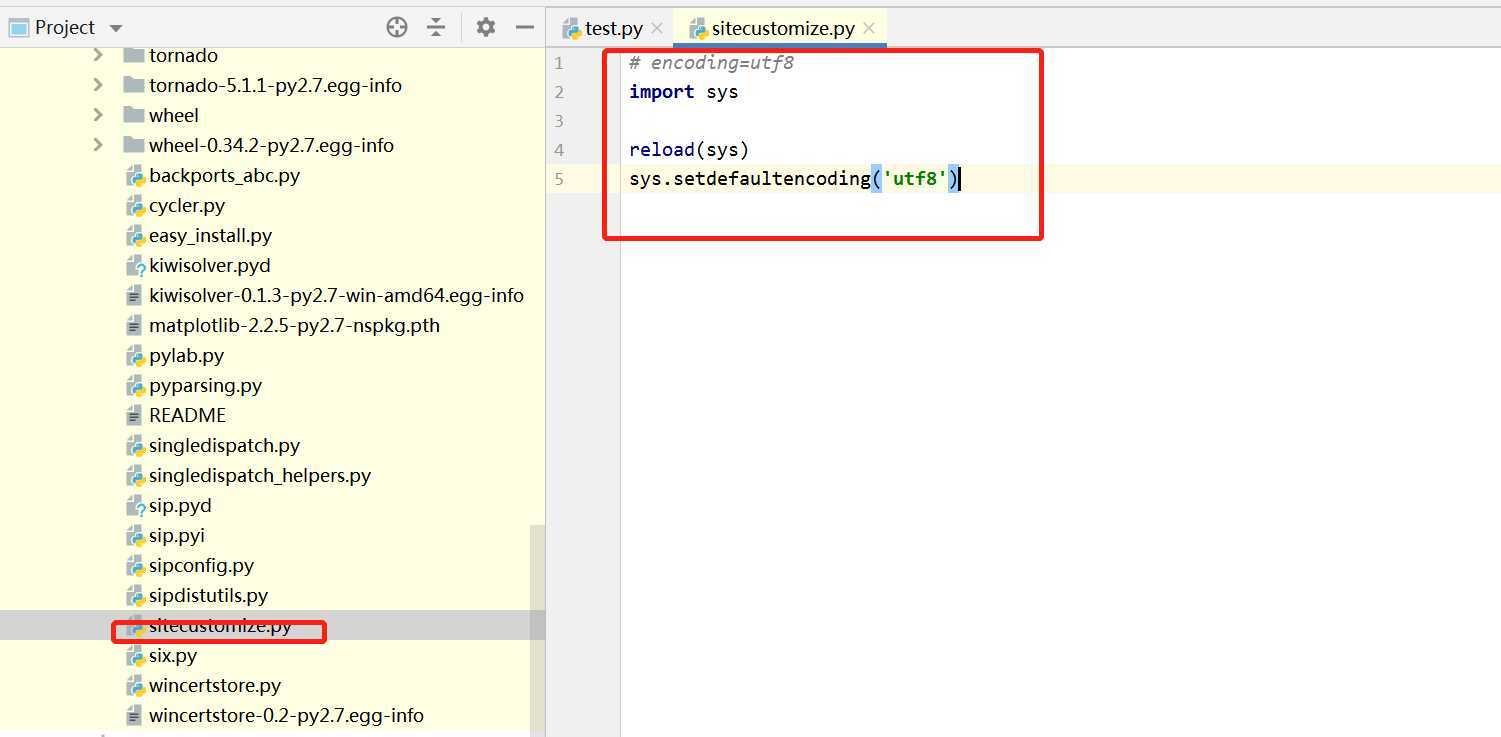
Task: Open the Project view dropdown
Action: click(x=115, y=28)
